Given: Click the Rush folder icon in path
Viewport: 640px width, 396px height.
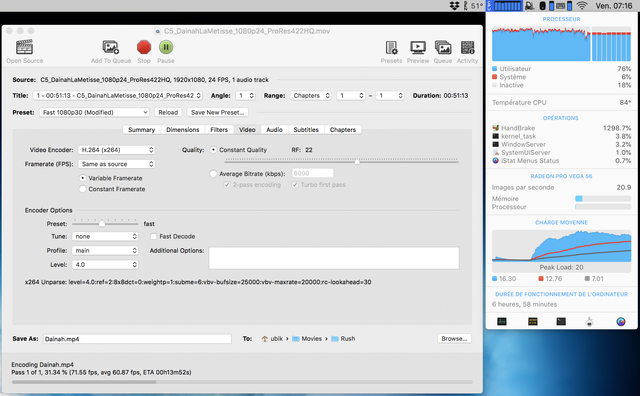Looking at the screenshot, I should pos(335,338).
